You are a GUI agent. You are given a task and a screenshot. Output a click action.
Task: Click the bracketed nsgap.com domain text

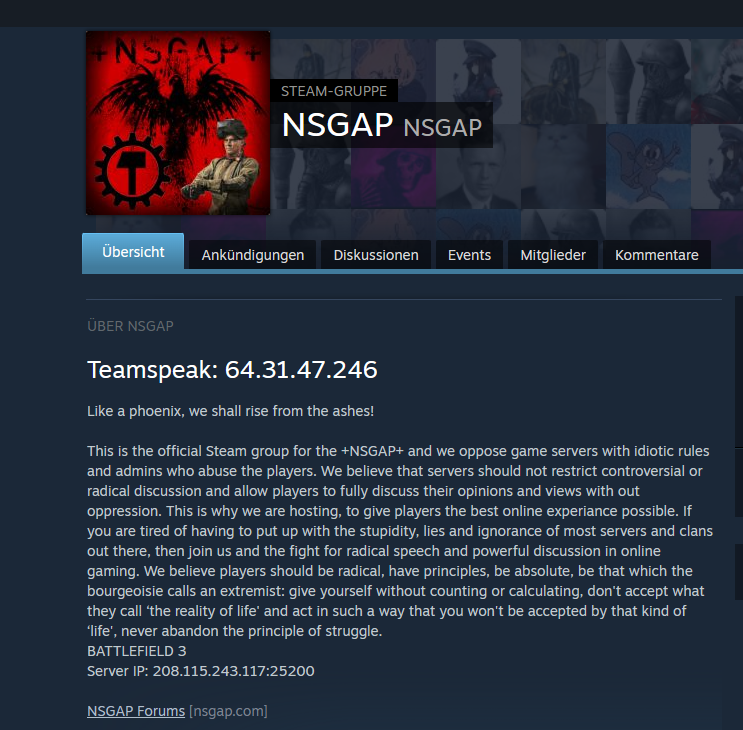[228, 711]
